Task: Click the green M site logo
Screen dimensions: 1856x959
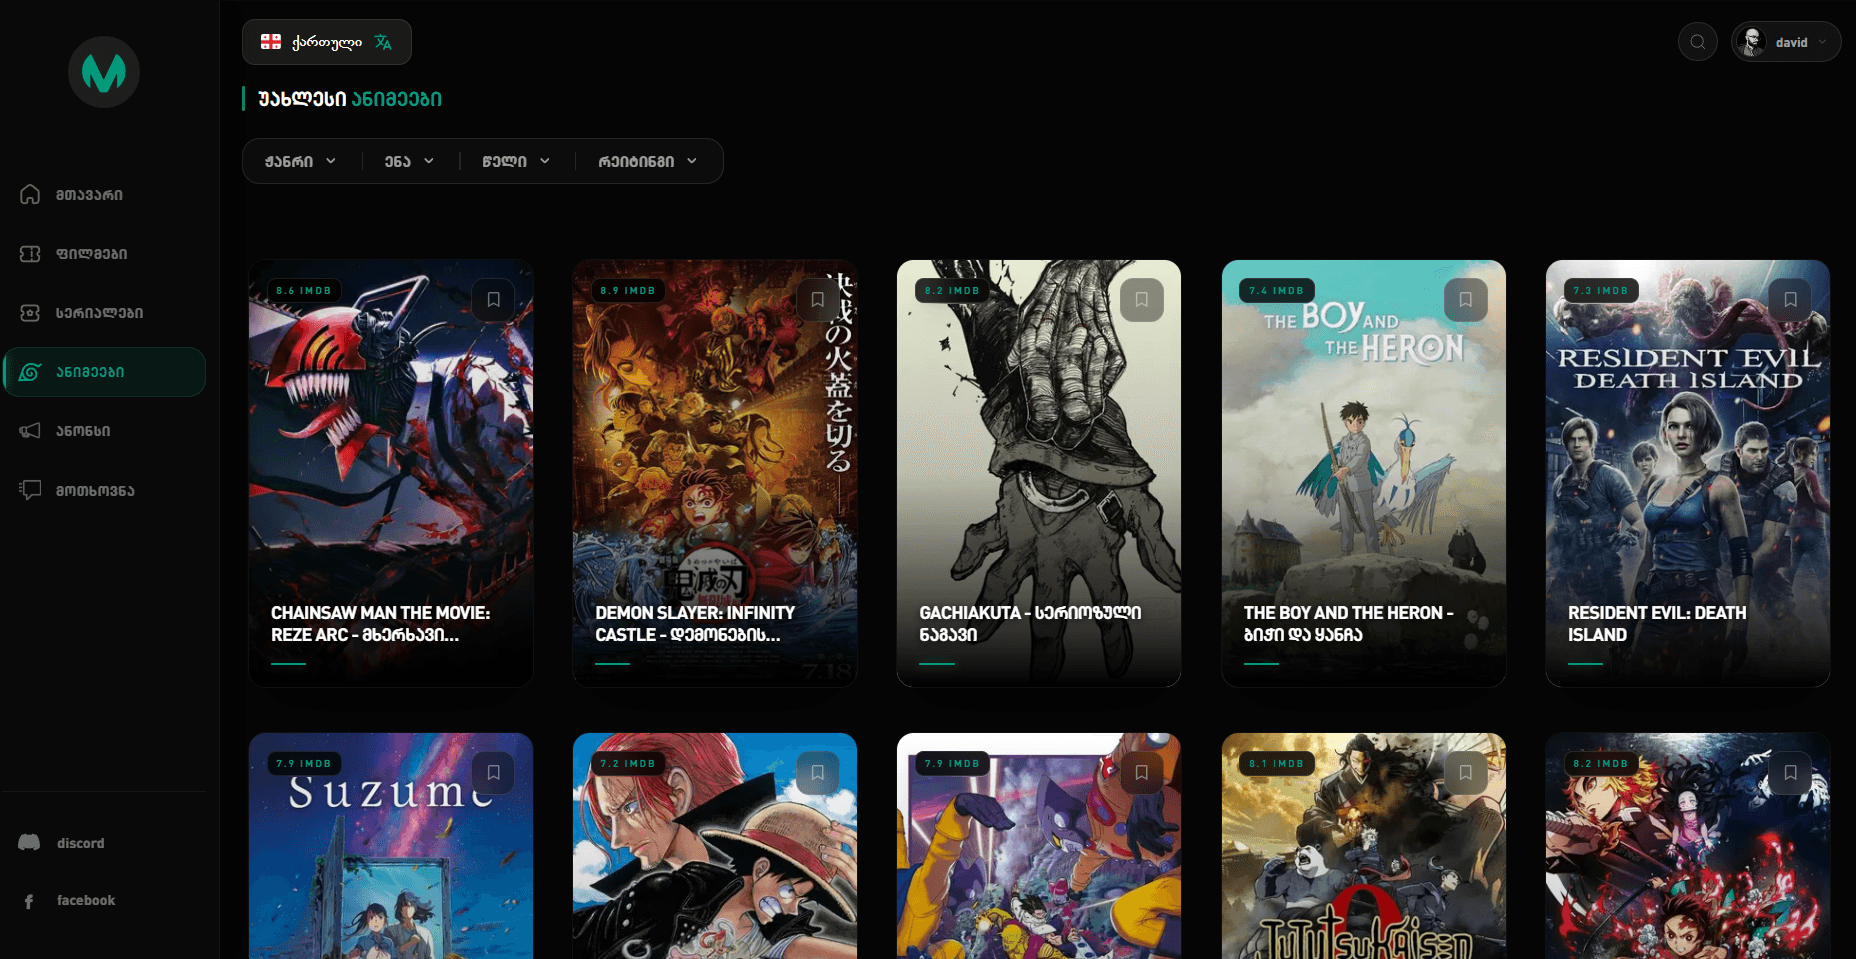Action: (x=104, y=72)
